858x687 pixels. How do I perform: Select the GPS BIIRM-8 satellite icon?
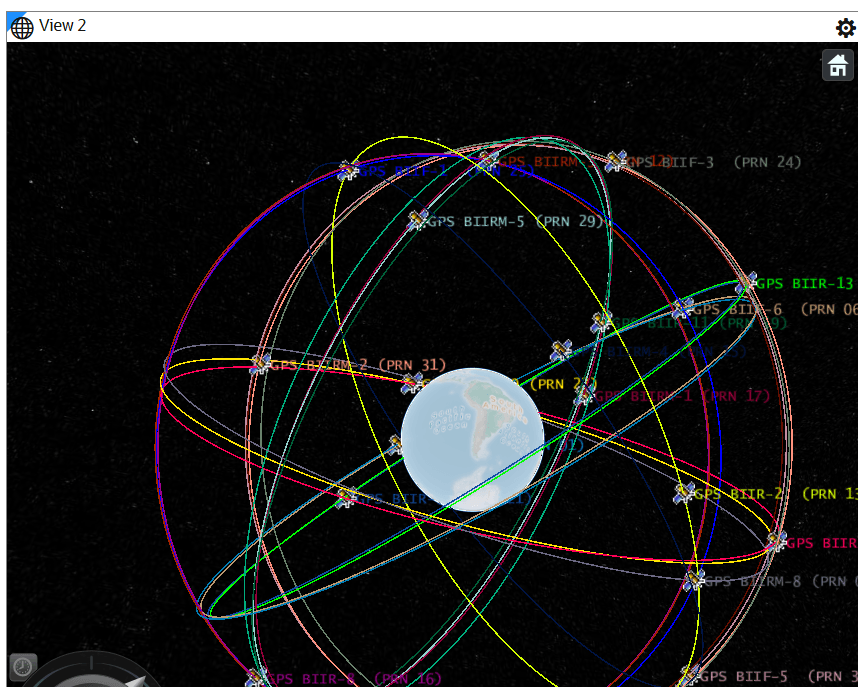pyautogui.click(x=694, y=580)
